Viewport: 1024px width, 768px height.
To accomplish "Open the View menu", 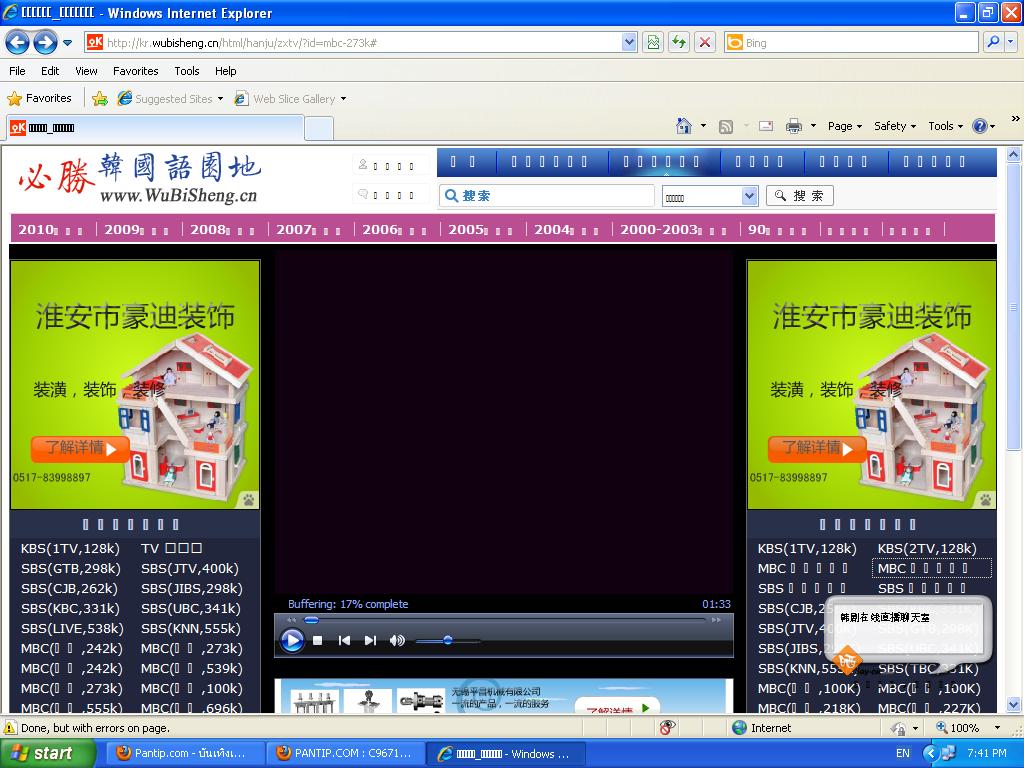I will coord(86,71).
